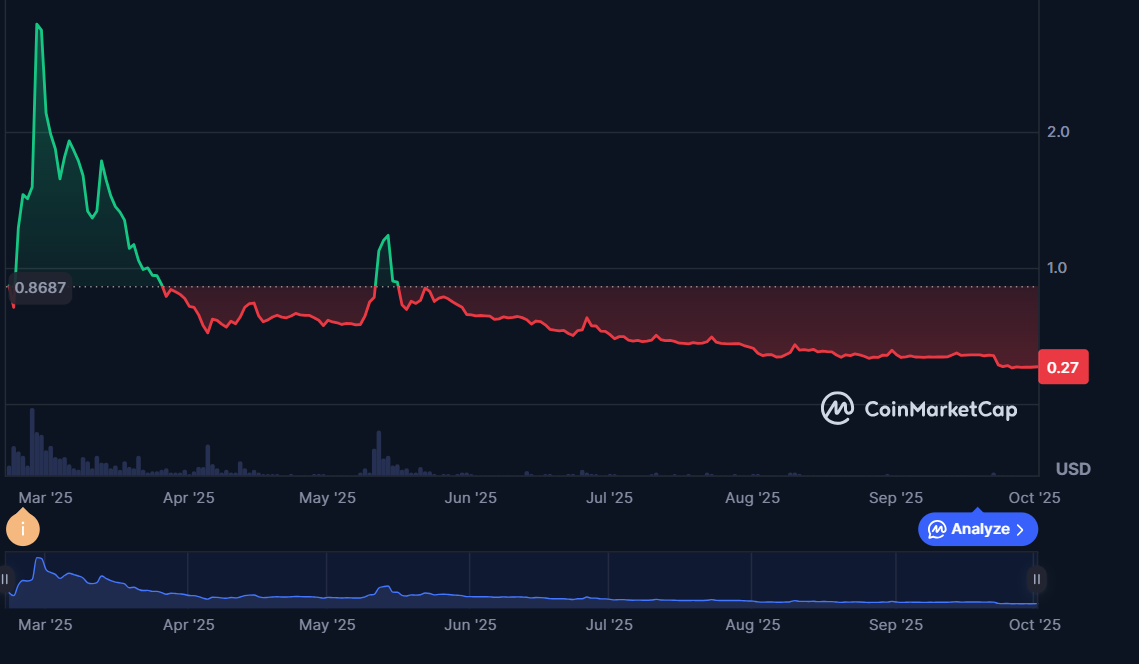
Task: Click the peak in the range navigator mini chart
Action: coord(39,559)
